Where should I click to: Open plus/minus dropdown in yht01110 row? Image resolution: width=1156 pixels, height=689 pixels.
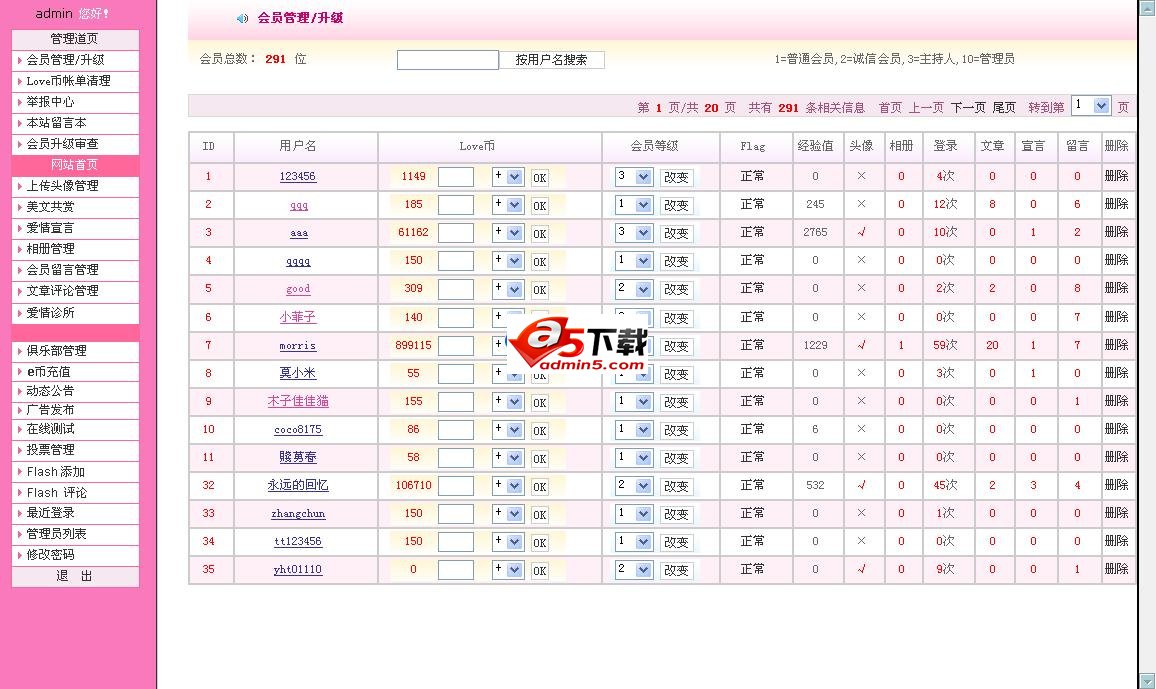508,570
